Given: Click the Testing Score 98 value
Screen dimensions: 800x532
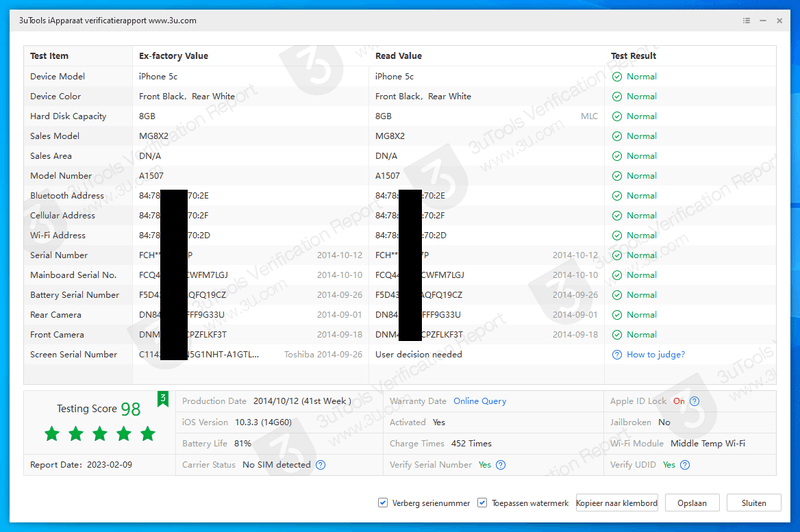Looking at the screenshot, I should (x=130, y=409).
